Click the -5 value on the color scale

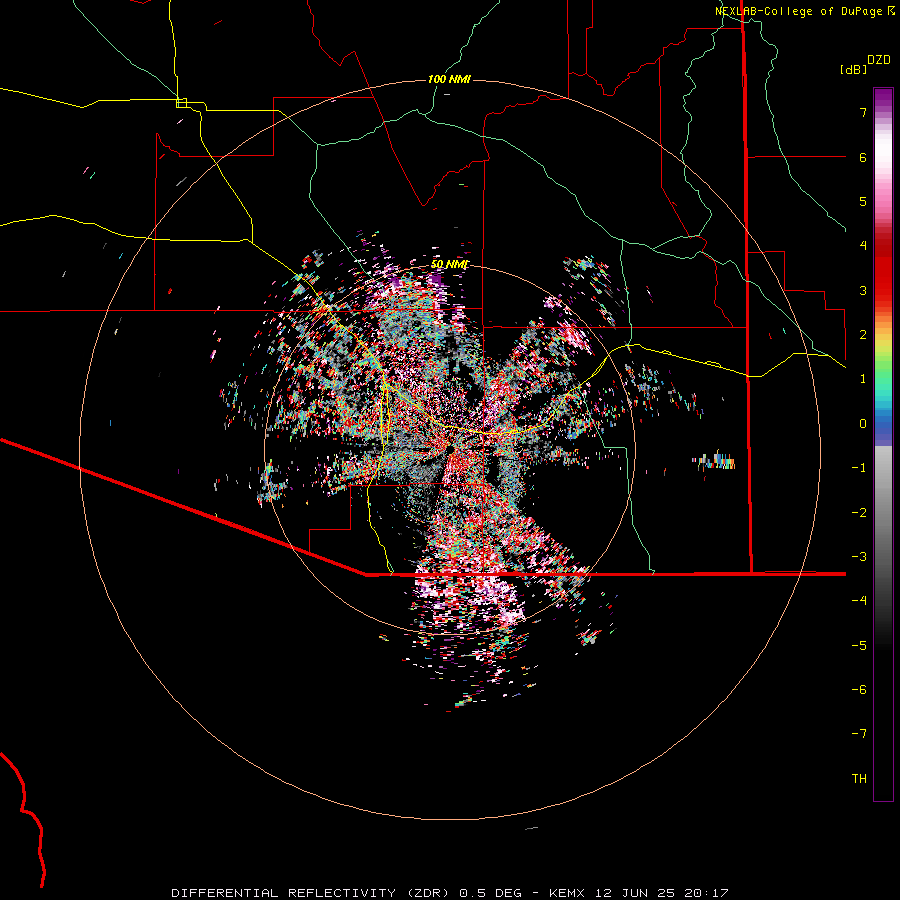[859, 645]
